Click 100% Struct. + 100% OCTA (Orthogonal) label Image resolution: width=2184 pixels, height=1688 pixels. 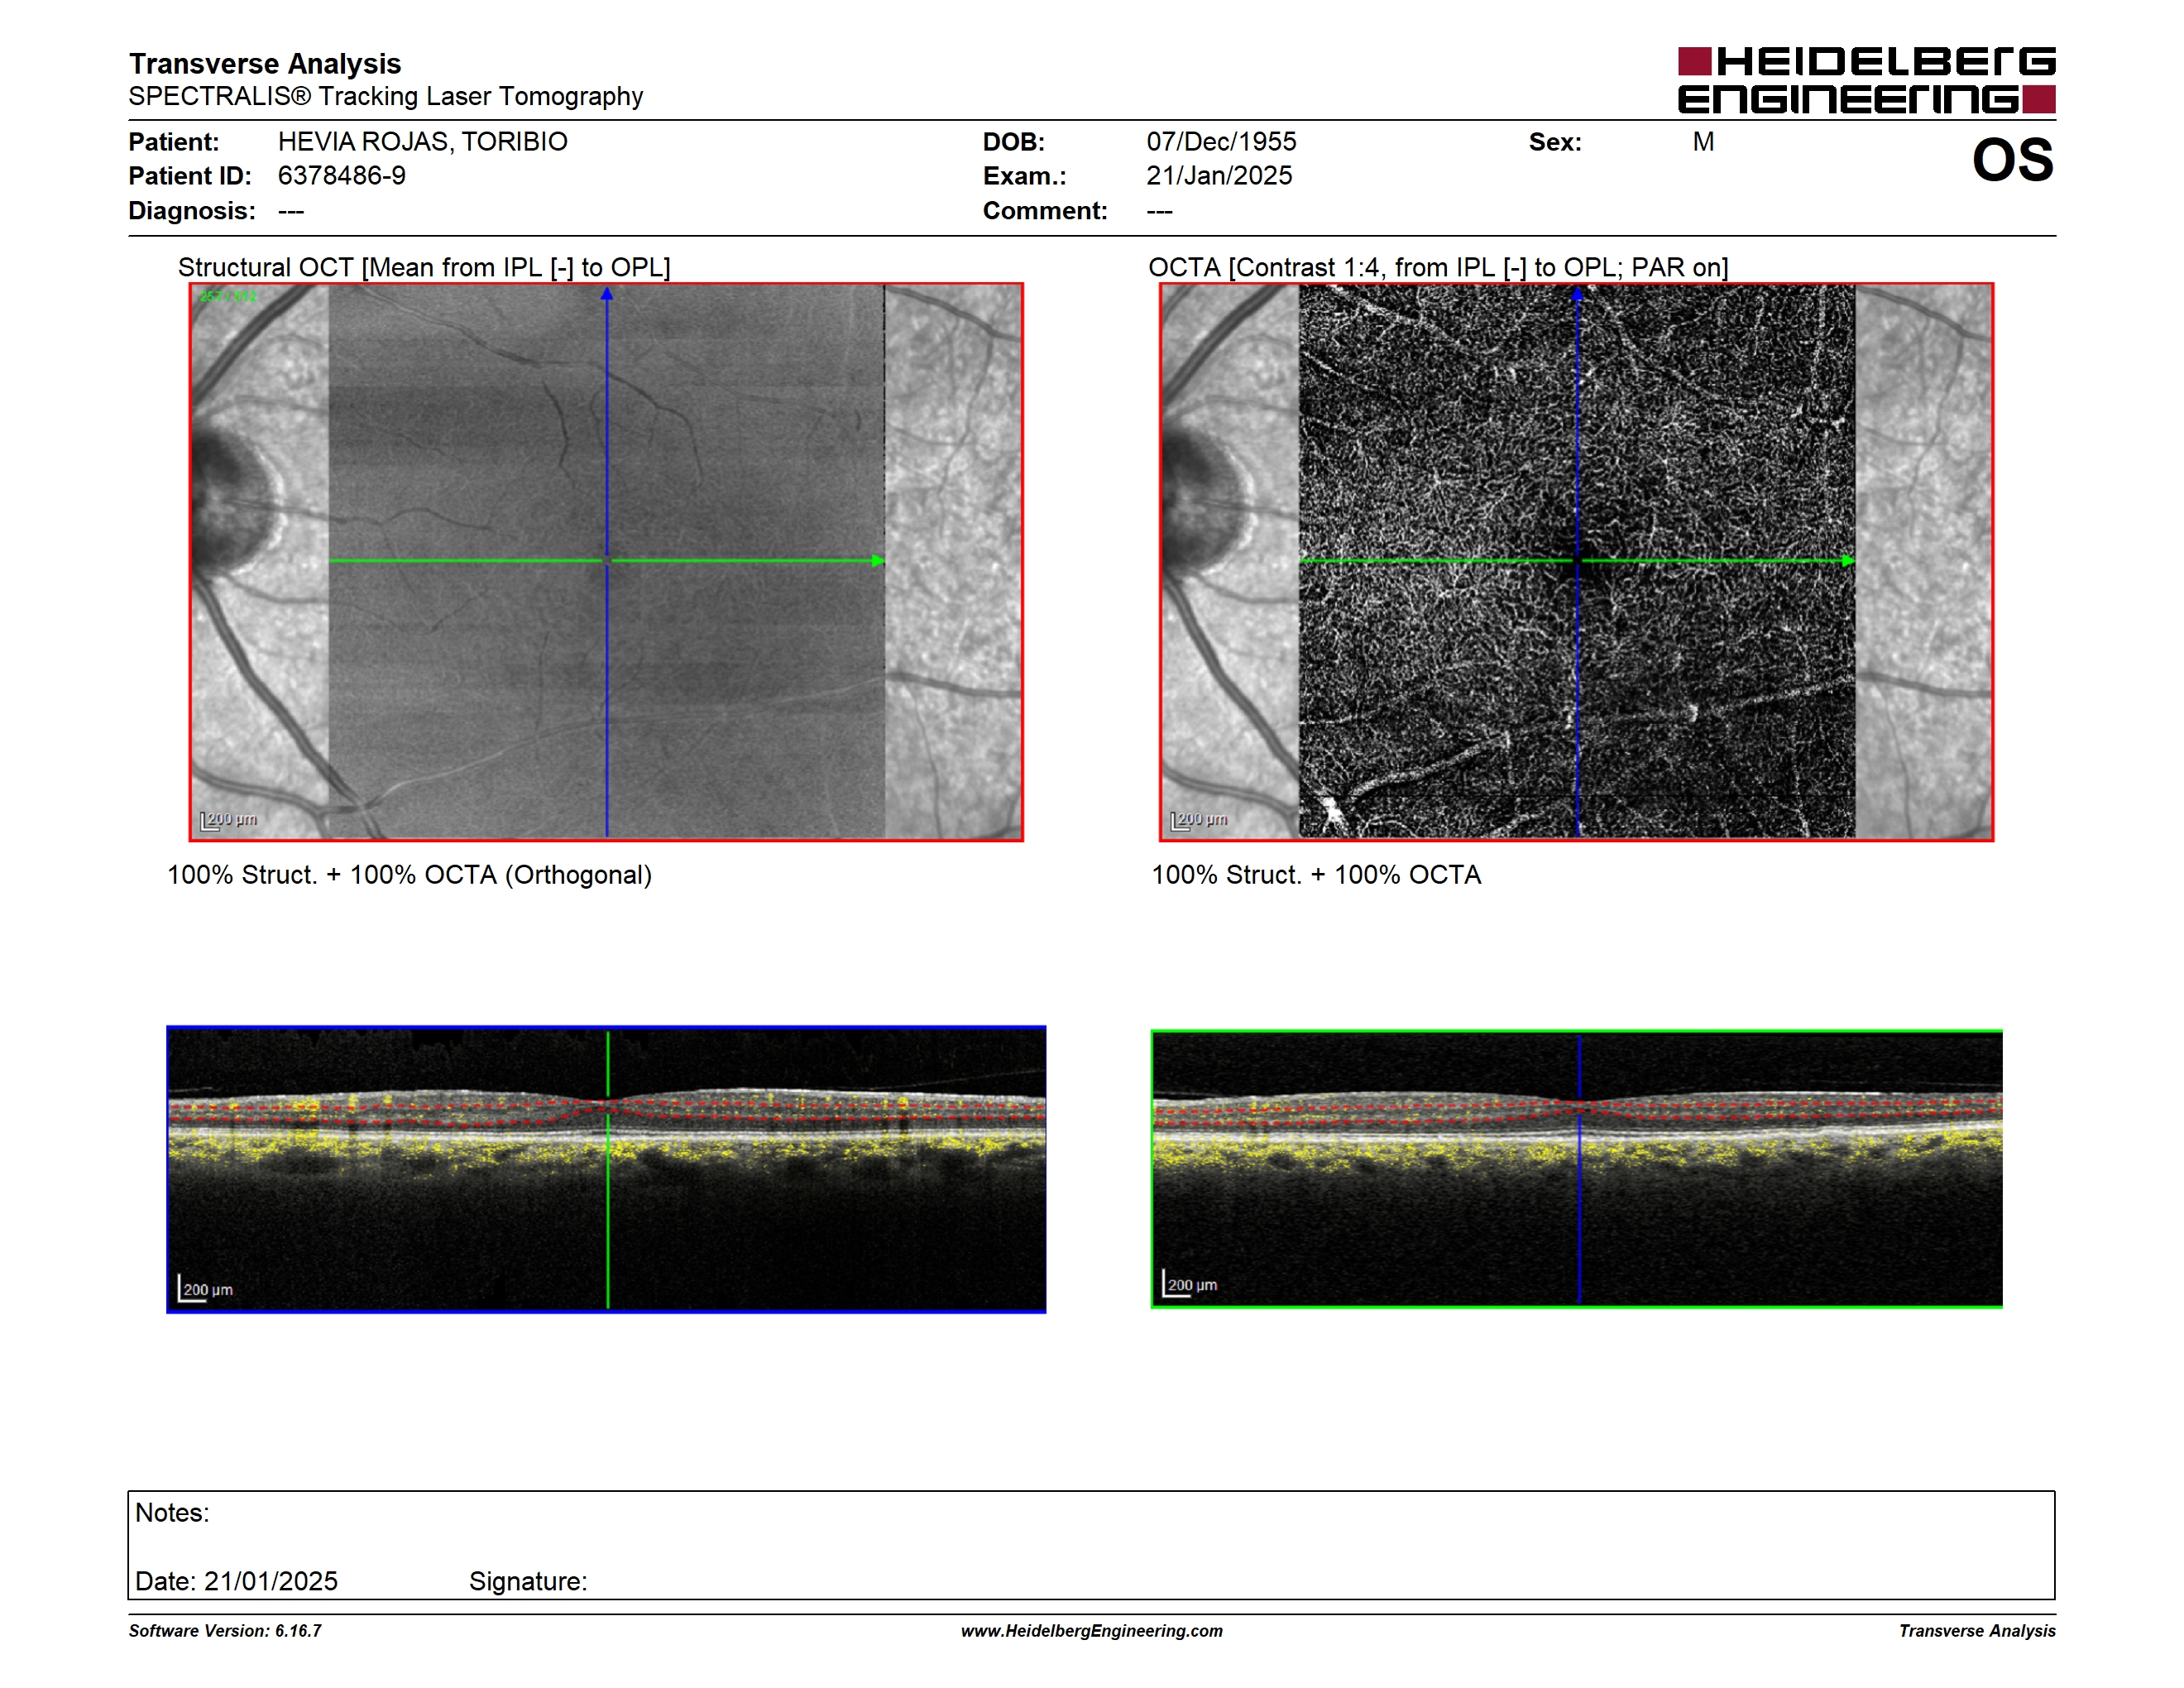pyautogui.click(x=409, y=875)
